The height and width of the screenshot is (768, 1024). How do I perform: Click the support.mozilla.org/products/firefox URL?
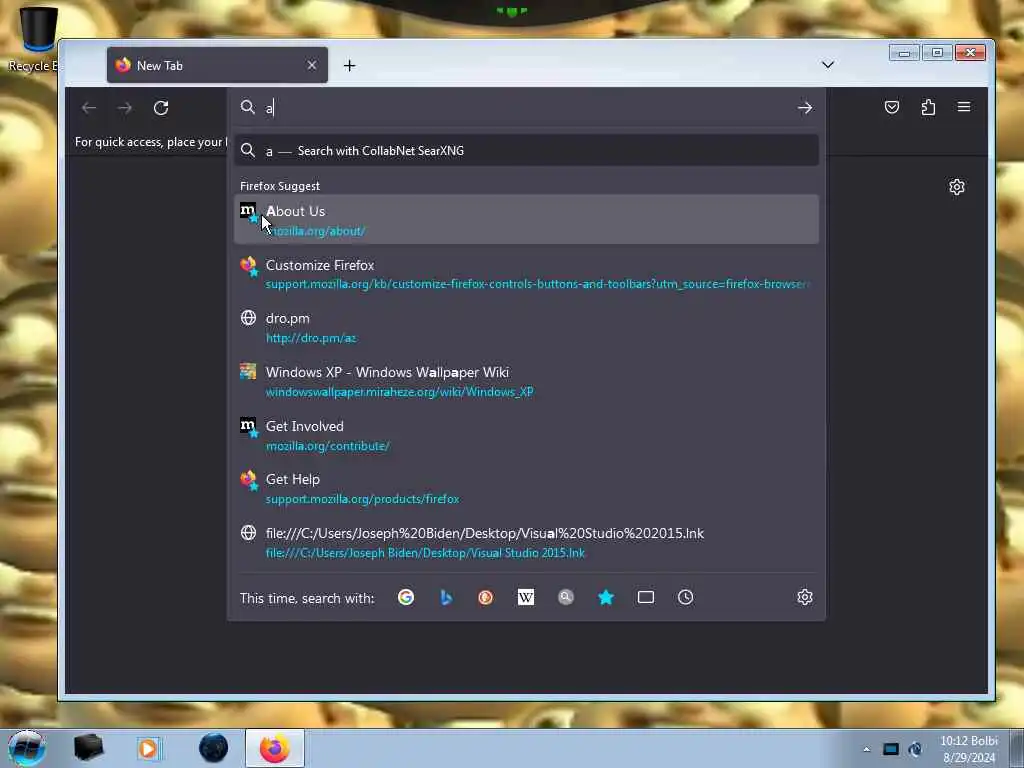tap(362, 499)
